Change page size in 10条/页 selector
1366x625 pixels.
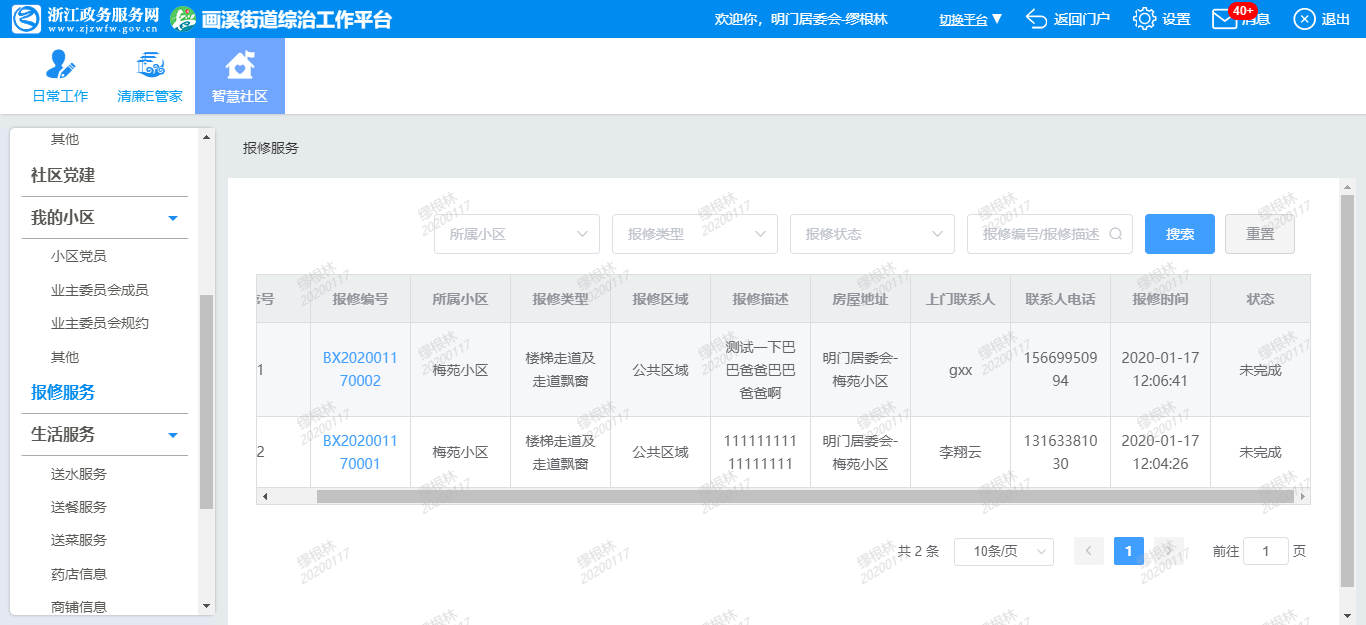1003,551
